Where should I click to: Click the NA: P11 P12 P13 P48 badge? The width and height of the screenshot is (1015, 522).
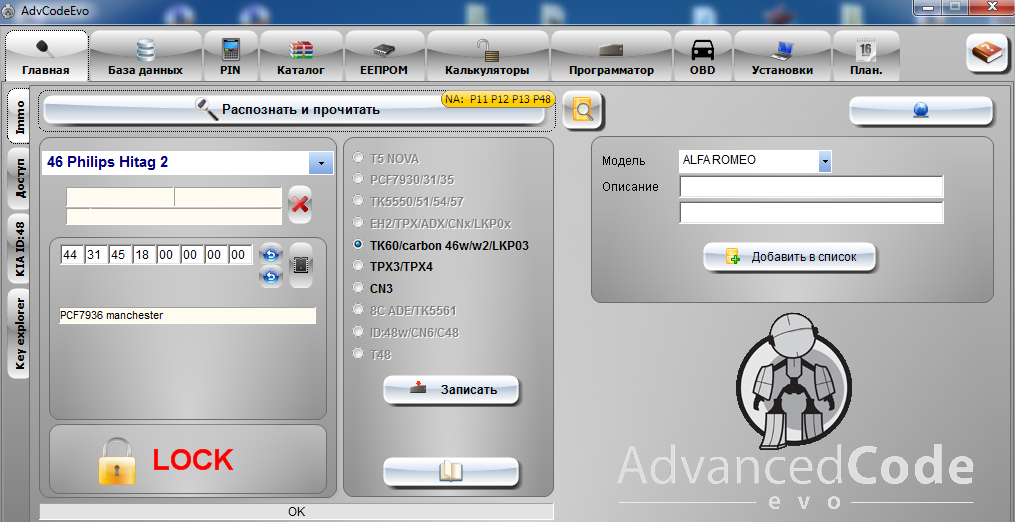pos(498,99)
